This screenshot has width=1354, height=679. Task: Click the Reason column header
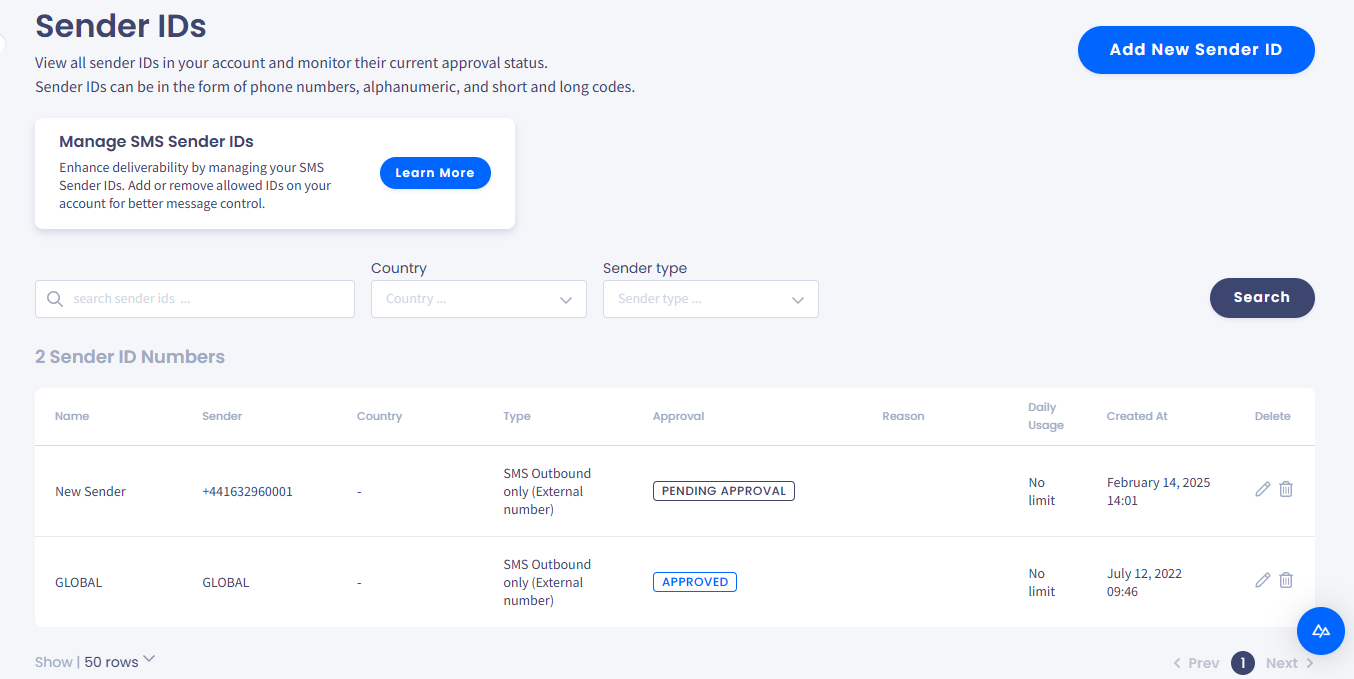tap(903, 416)
